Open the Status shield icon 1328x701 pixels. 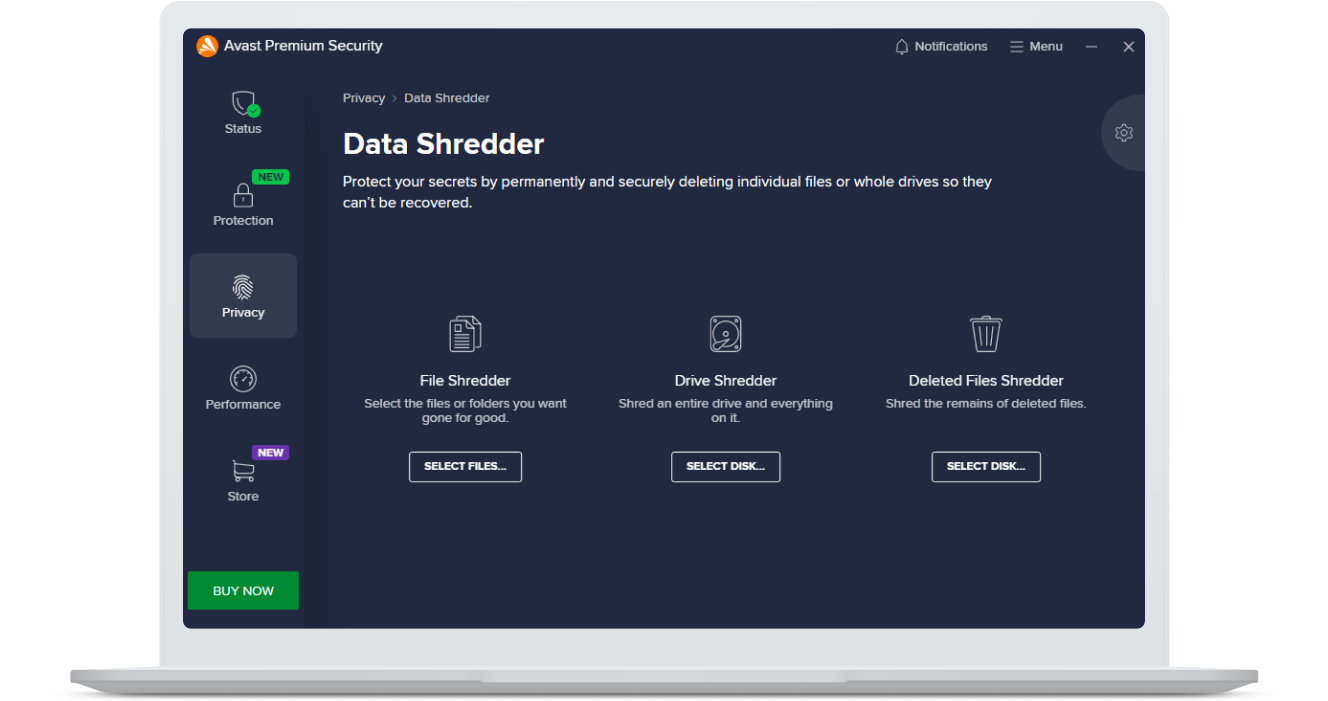pos(243,104)
